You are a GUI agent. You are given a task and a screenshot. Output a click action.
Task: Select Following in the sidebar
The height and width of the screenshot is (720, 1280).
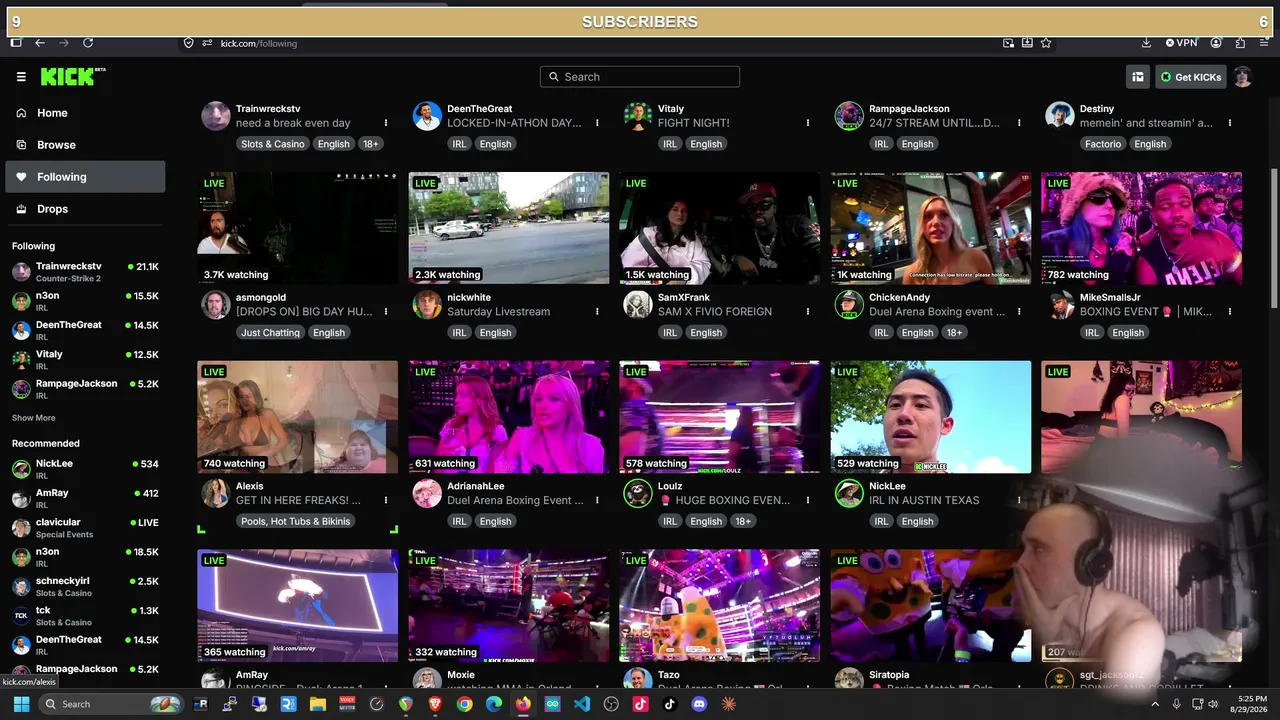(86, 177)
